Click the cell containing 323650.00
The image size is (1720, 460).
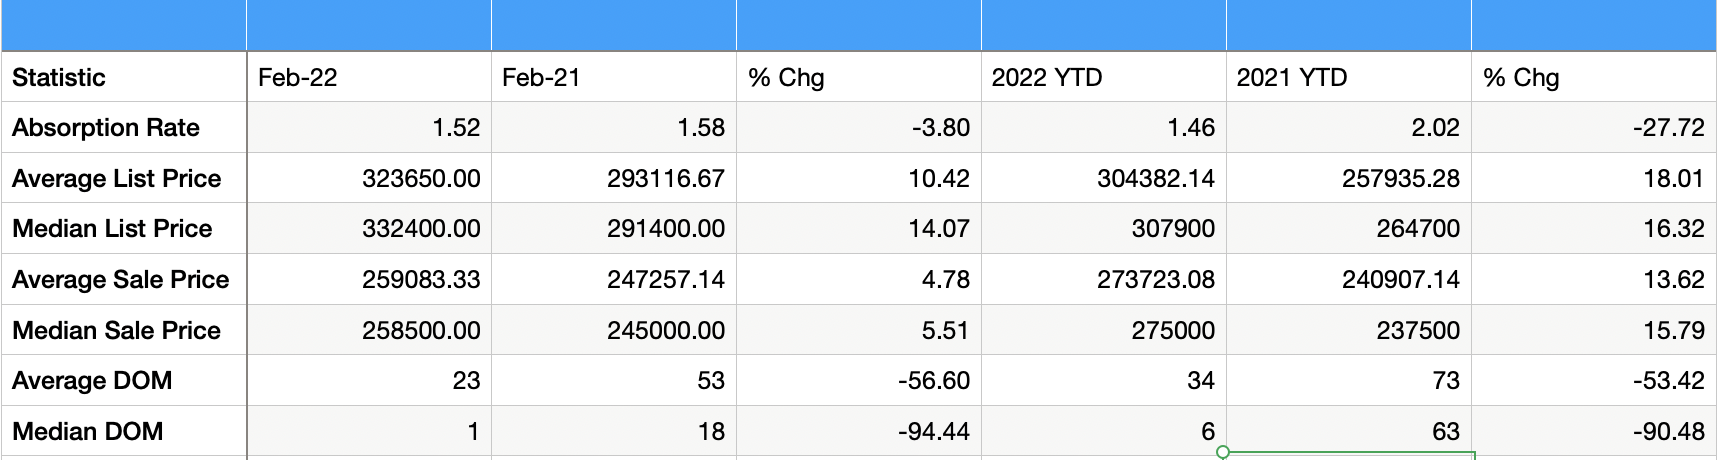pyautogui.click(x=369, y=178)
